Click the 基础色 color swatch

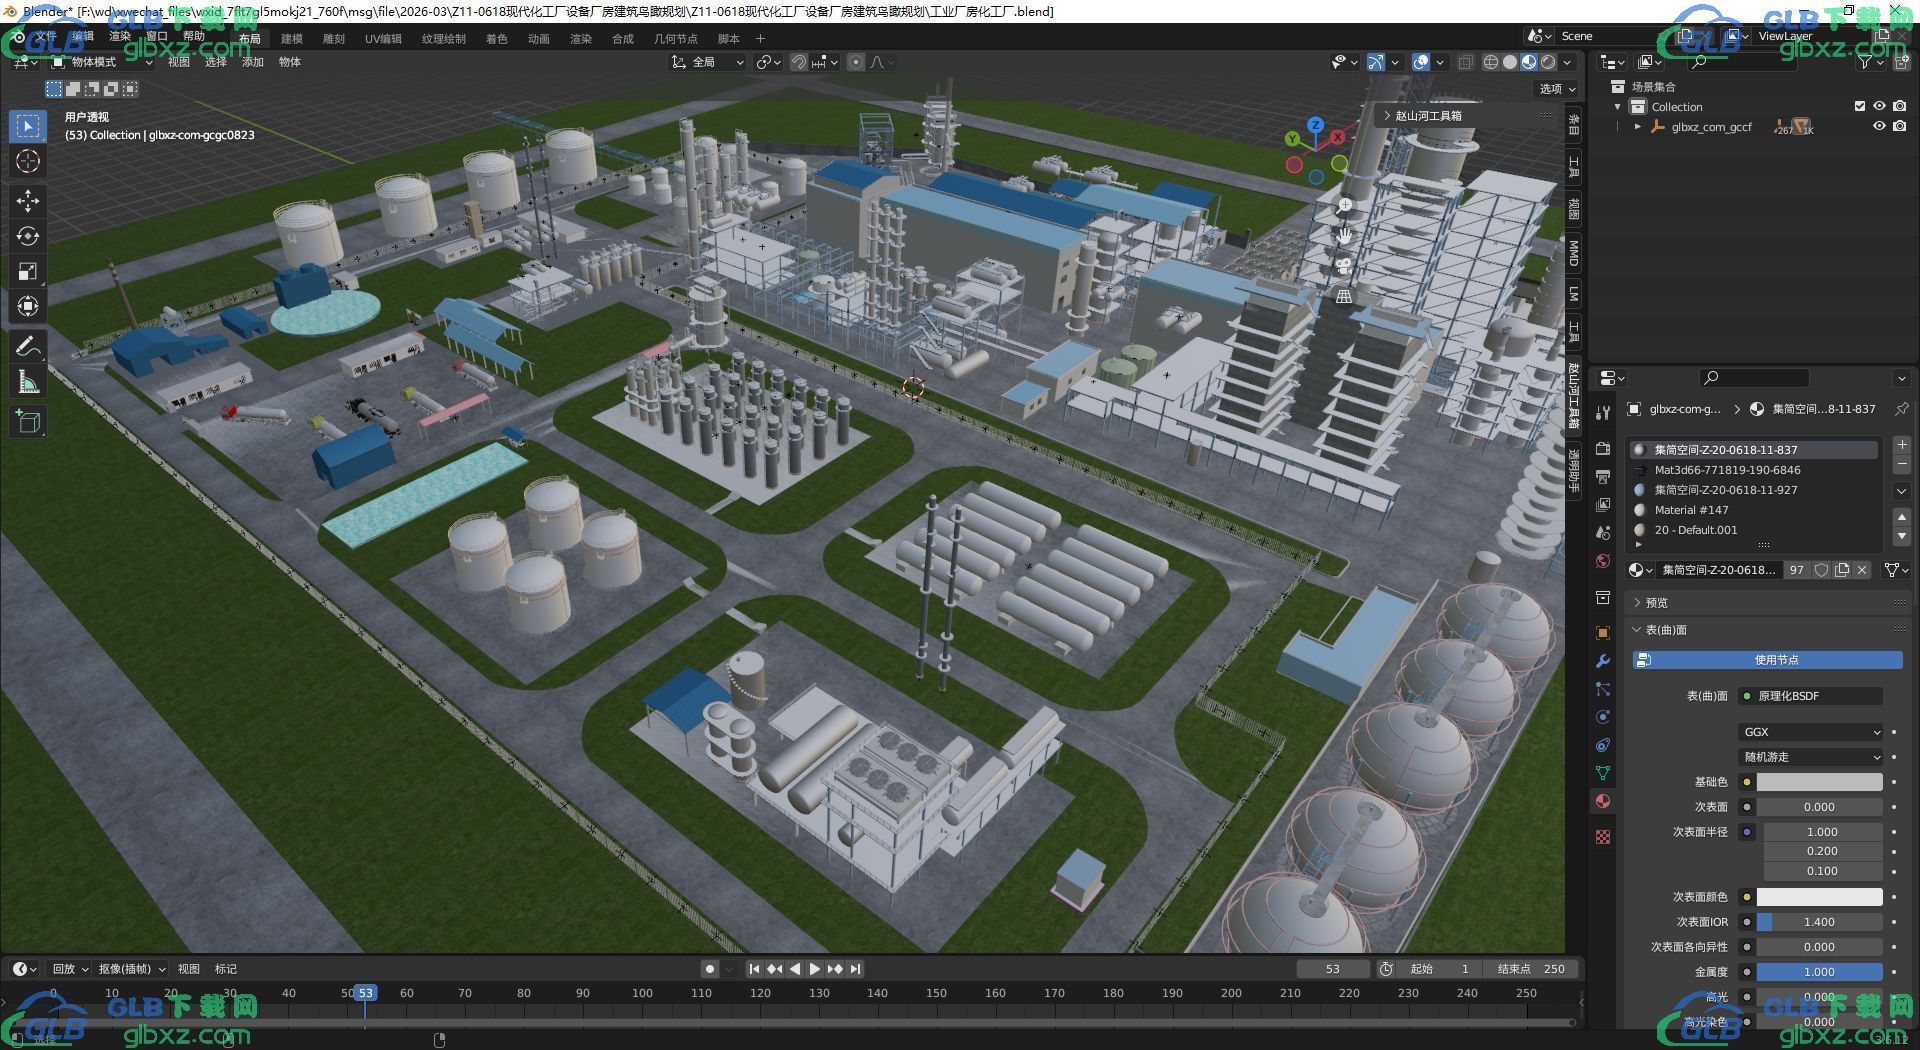pos(1819,782)
